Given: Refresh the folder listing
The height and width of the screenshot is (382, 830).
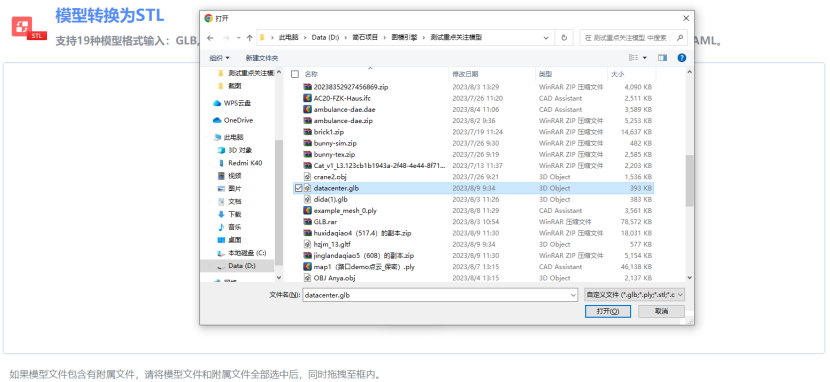Looking at the screenshot, I should click(564, 38).
